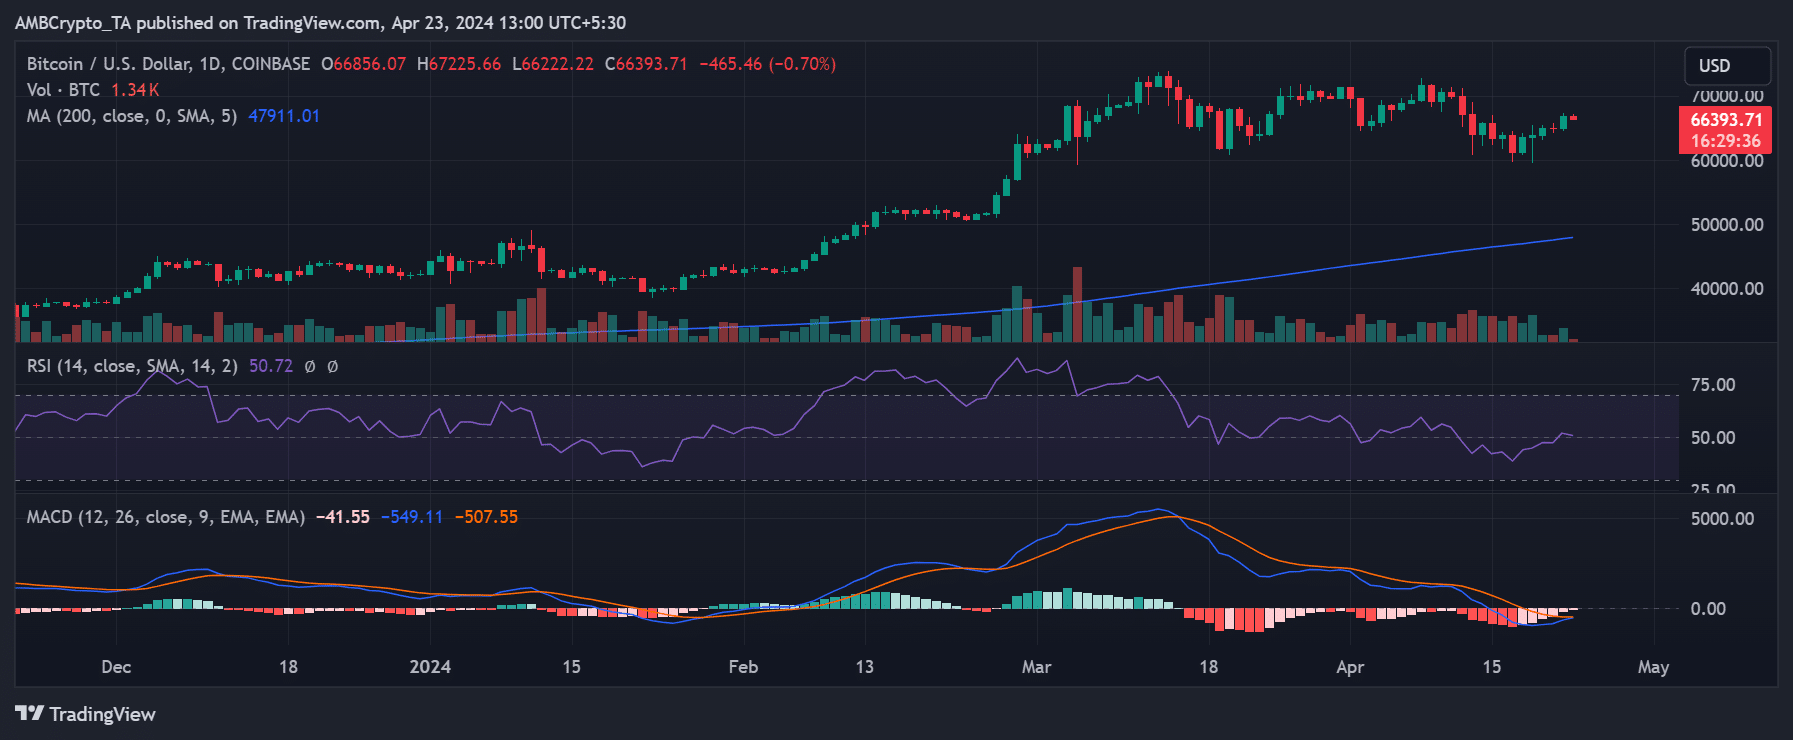Viewport: 1793px width, 740px height.
Task: Click the high price H67225.66
Action: 459,64
